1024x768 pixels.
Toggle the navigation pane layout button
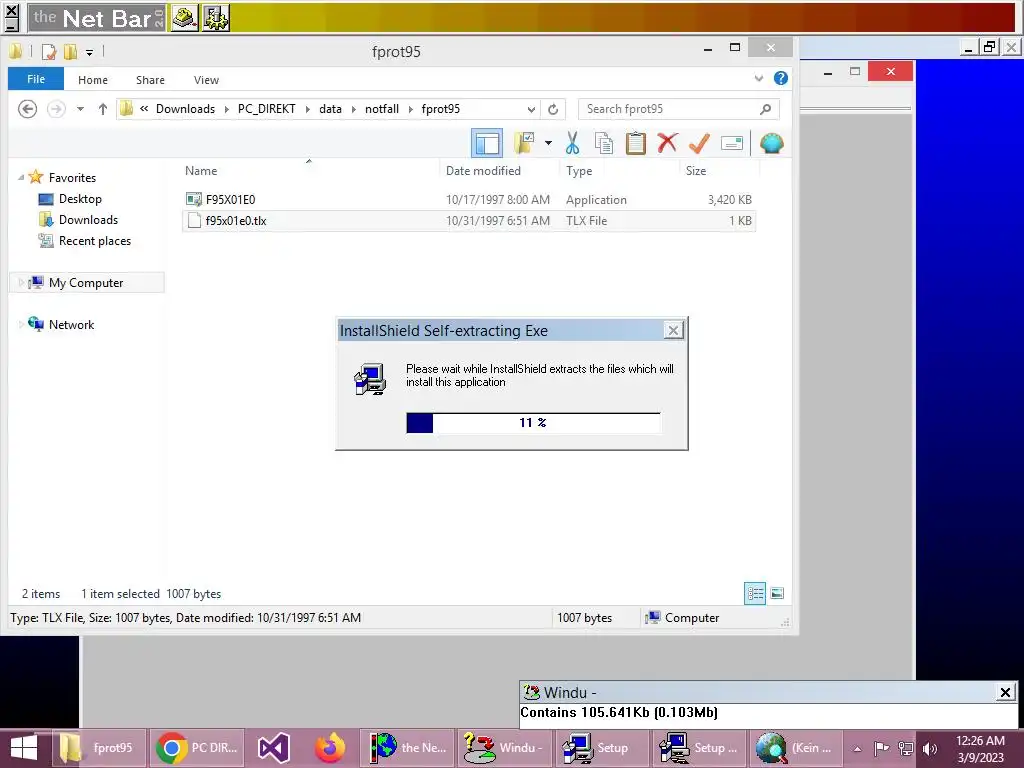[x=487, y=143]
